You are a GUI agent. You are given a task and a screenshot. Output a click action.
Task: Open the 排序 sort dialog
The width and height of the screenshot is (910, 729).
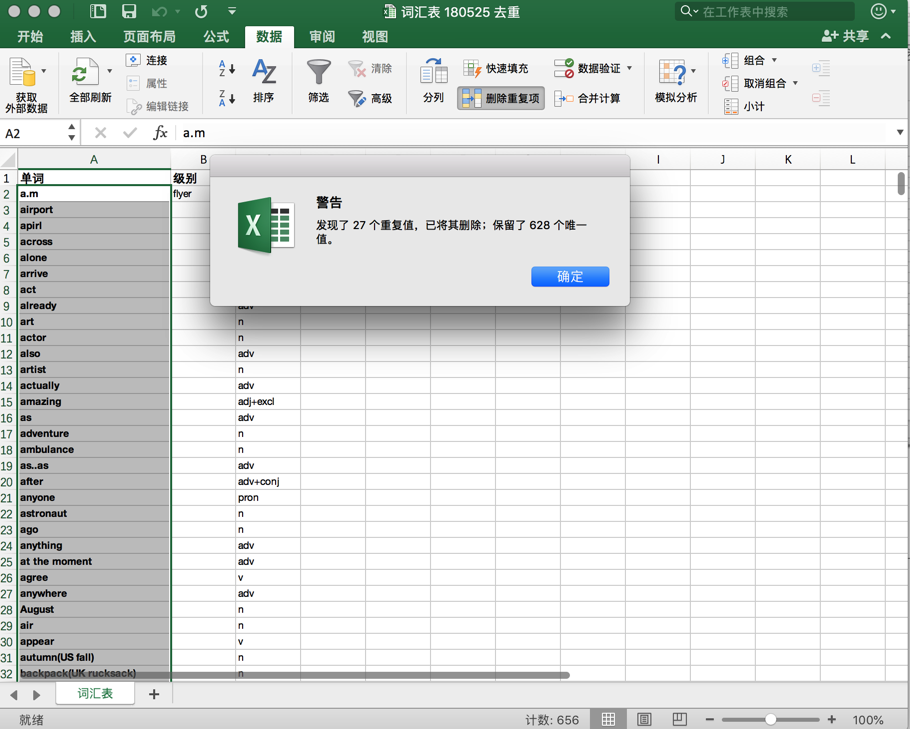[x=263, y=81]
